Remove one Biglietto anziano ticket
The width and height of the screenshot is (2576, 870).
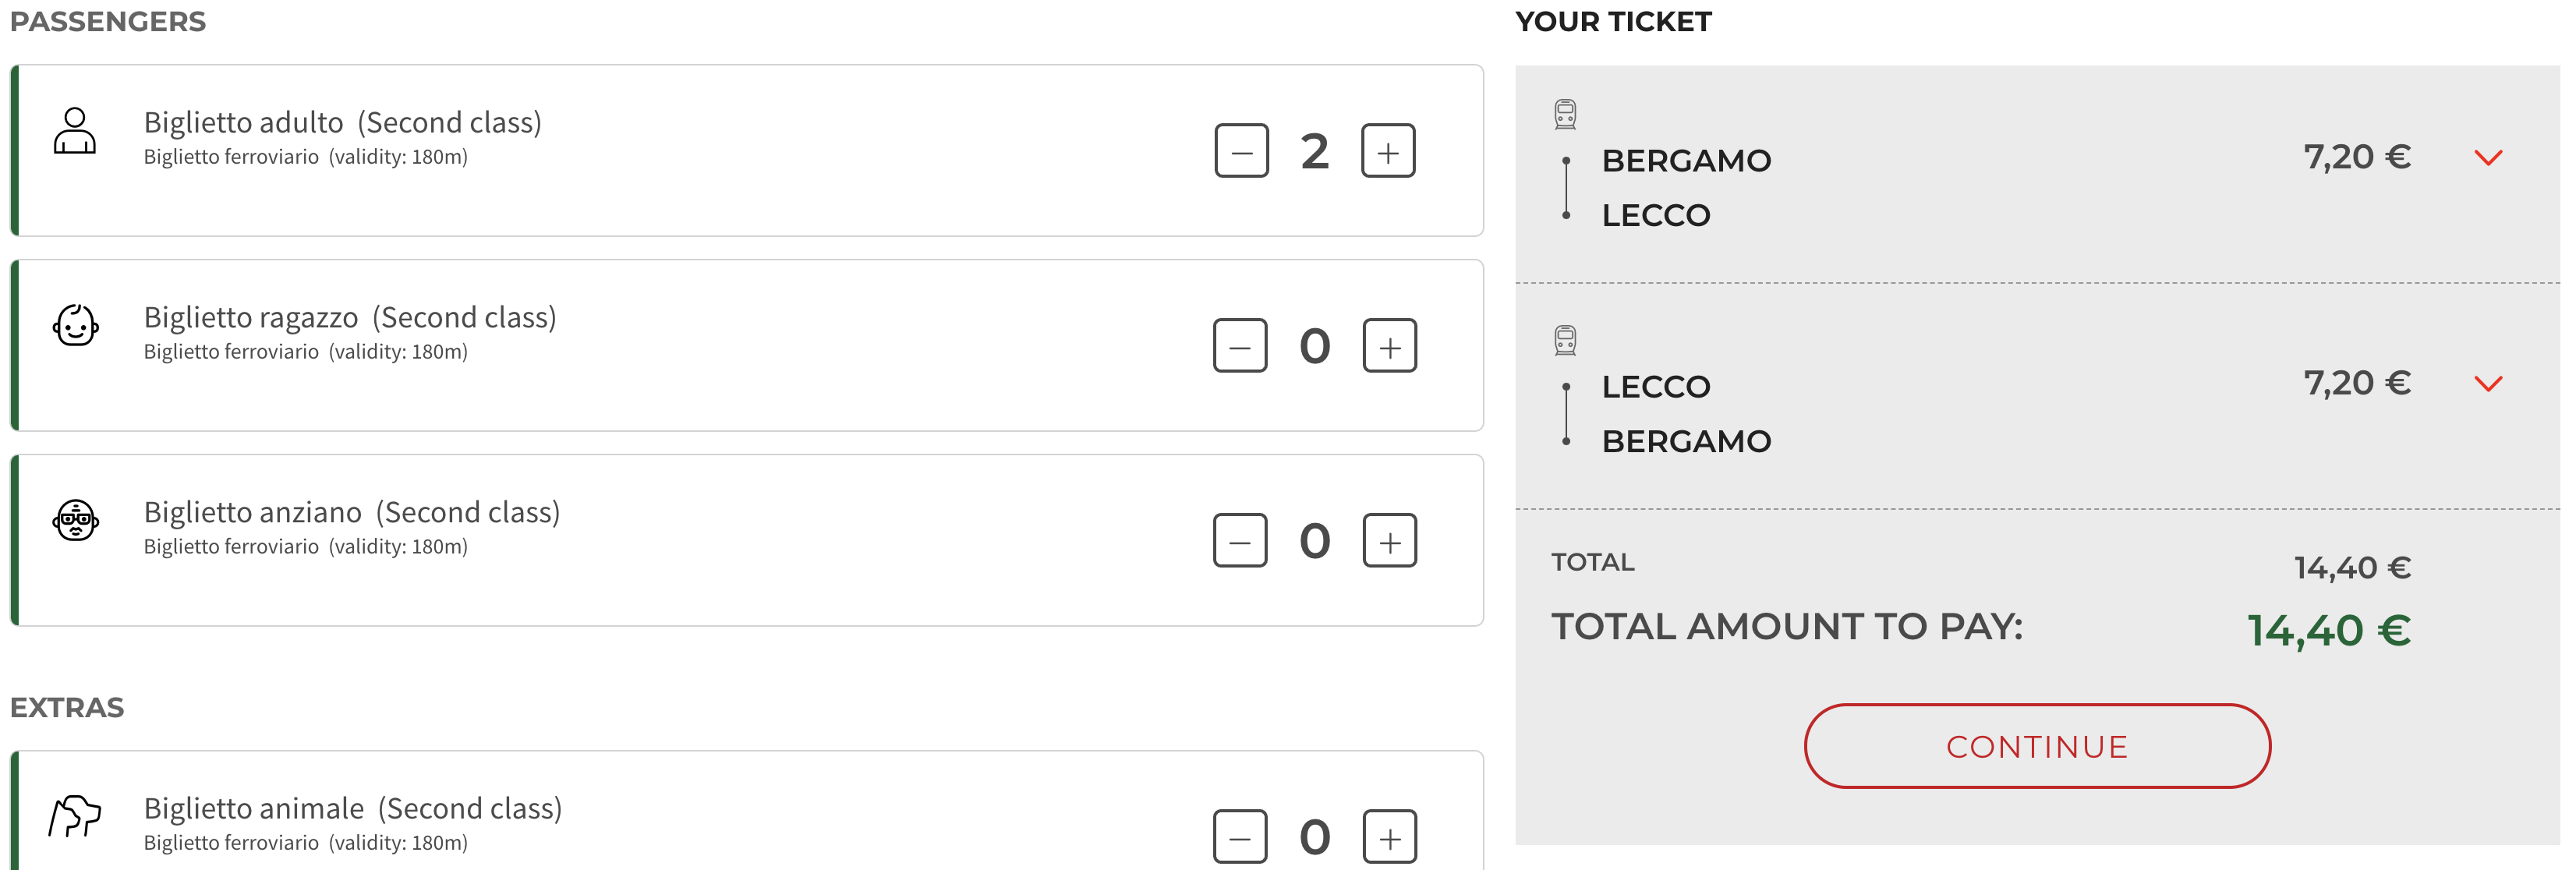(x=1240, y=541)
